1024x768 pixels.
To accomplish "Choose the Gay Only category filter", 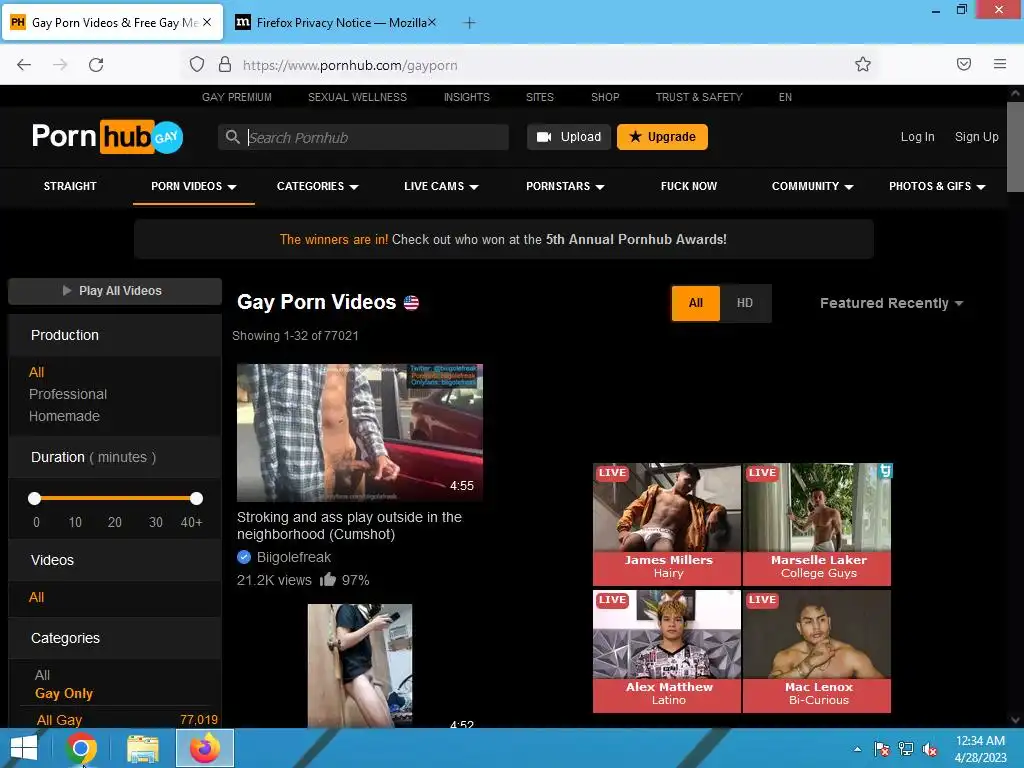I will point(64,694).
